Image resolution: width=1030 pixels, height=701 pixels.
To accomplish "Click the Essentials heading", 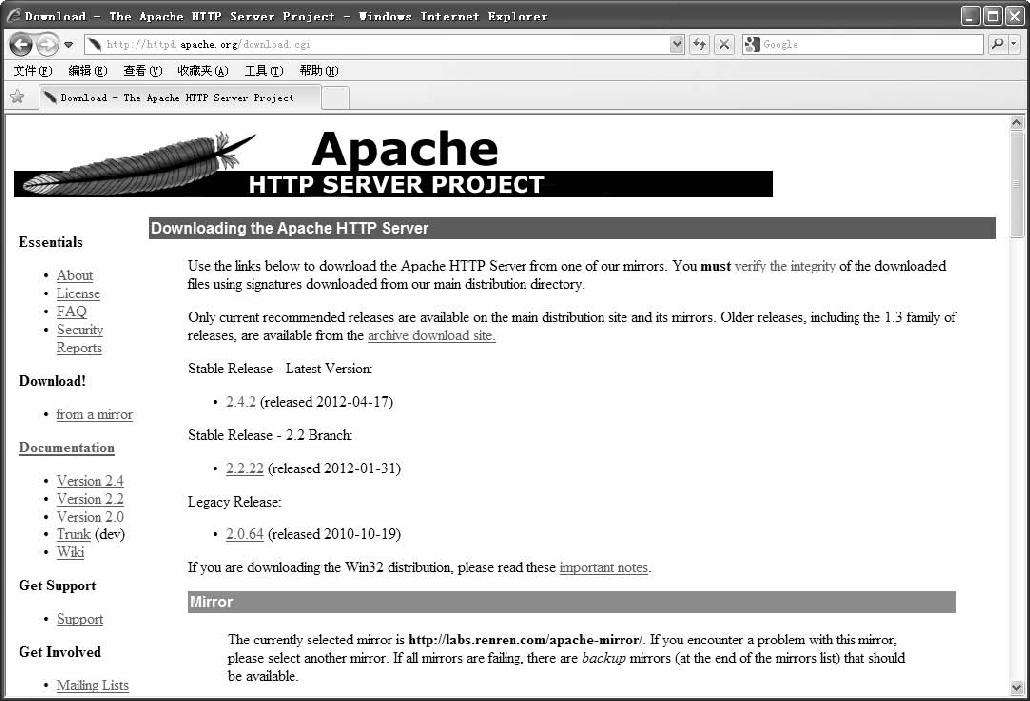I will pos(51,242).
